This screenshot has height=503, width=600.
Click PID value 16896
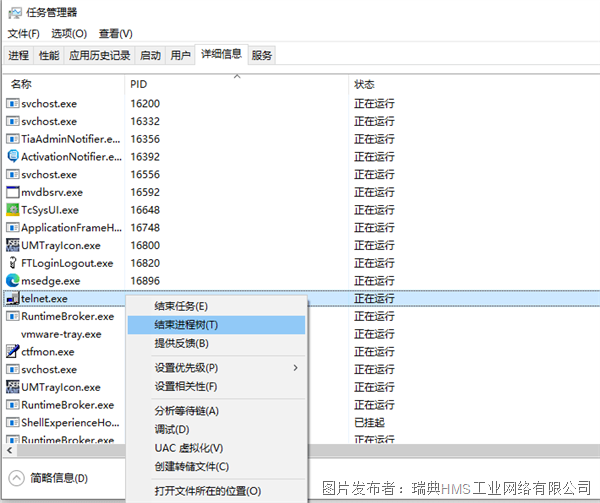145,281
